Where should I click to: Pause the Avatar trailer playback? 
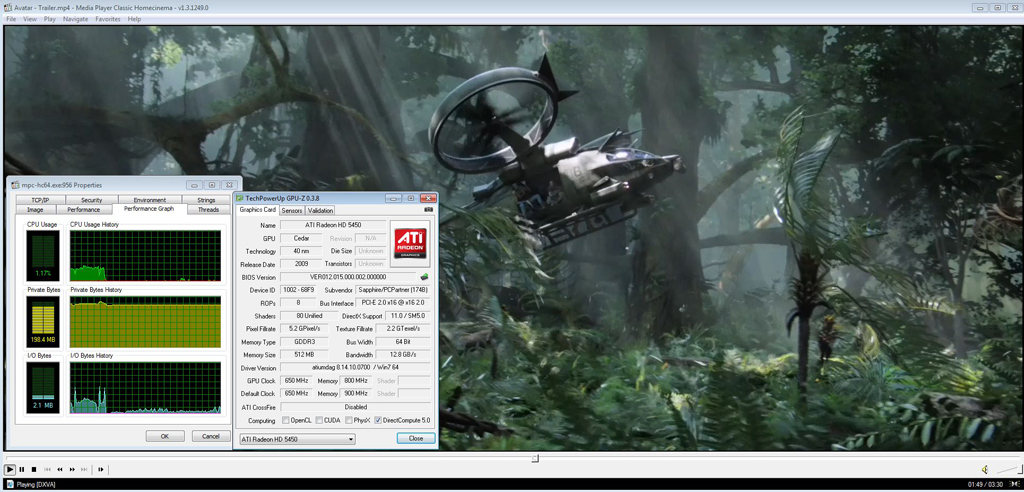[x=22, y=469]
